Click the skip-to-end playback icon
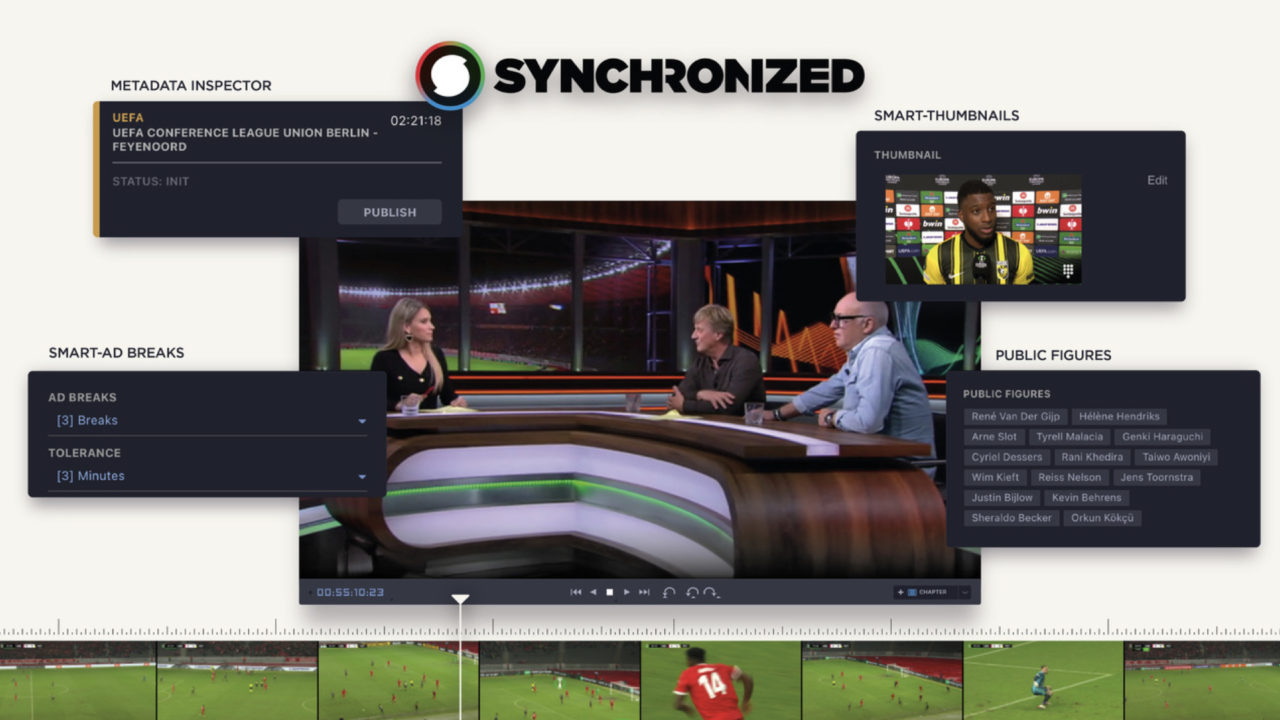The image size is (1280, 720). pos(645,591)
